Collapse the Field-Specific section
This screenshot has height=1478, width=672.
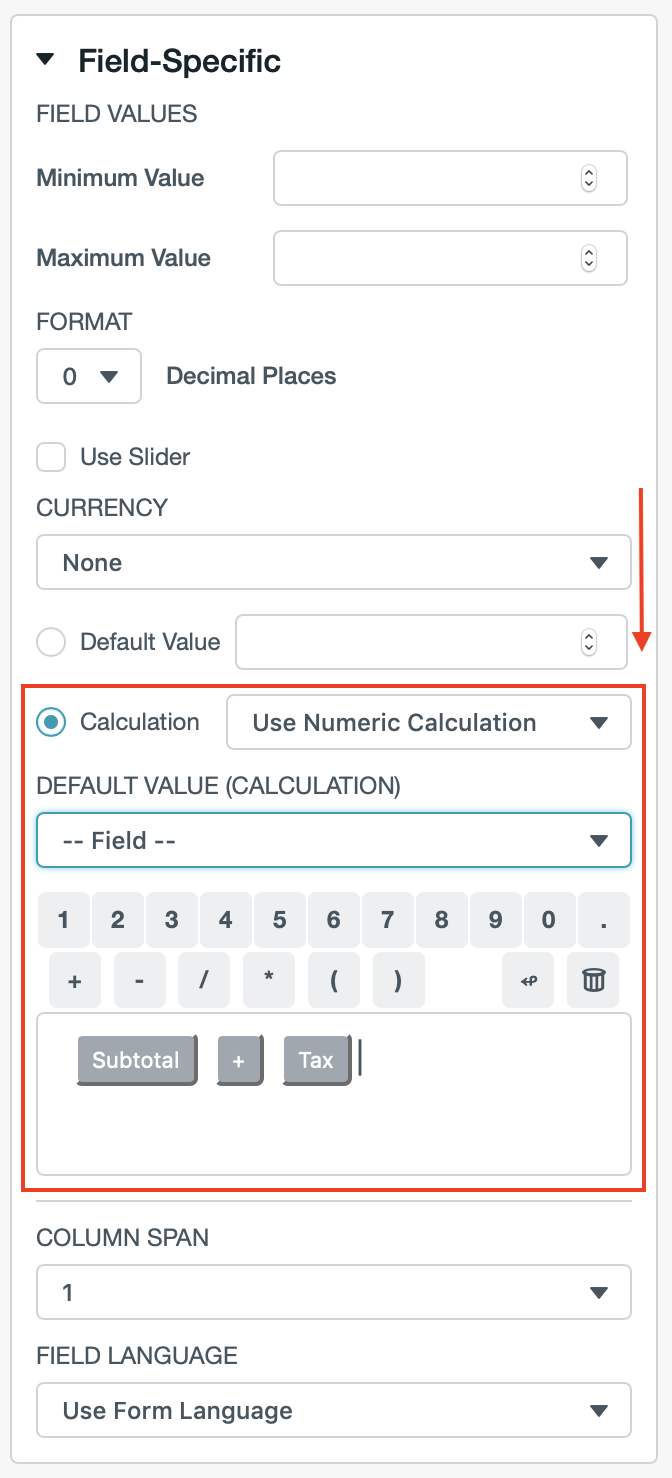point(45,61)
